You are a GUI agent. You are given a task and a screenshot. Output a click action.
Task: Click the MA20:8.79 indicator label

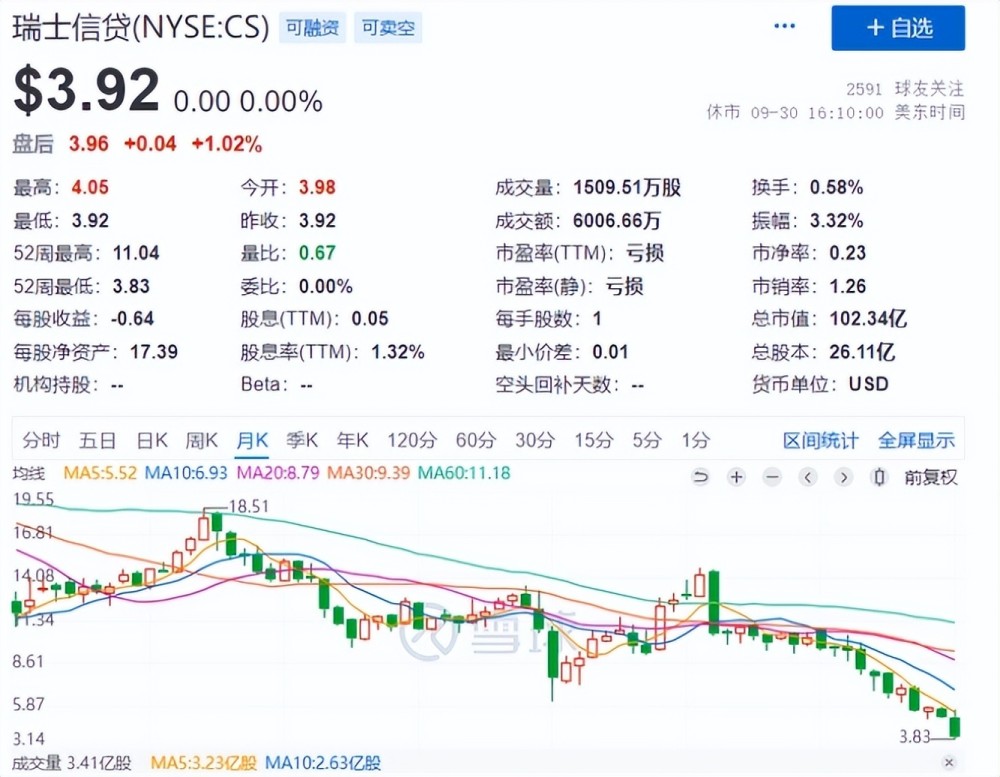click(277, 473)
